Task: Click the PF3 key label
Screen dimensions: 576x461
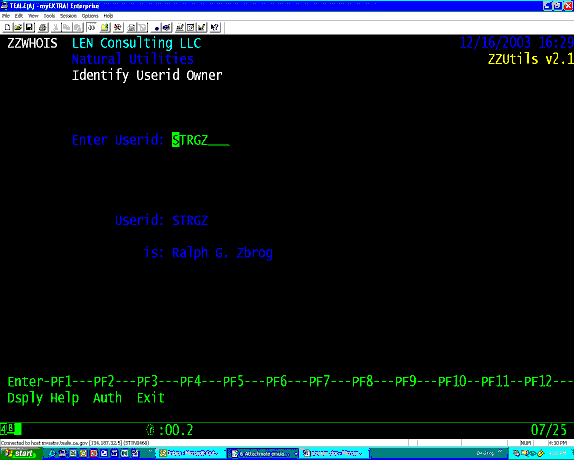Action: point(147,382)
